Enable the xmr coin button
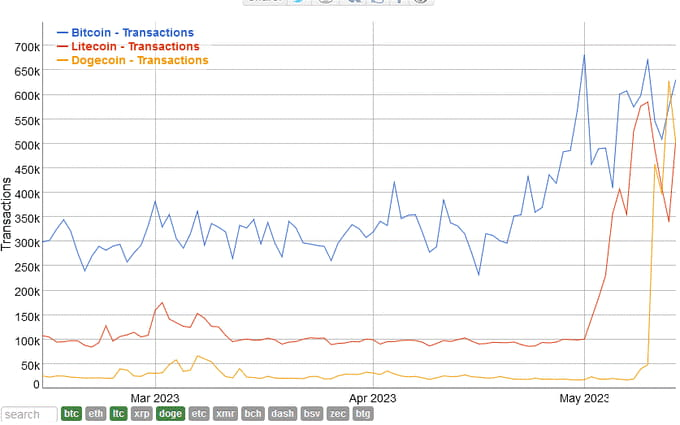Viewport: 680px width, 425px height. pos(225,414)
